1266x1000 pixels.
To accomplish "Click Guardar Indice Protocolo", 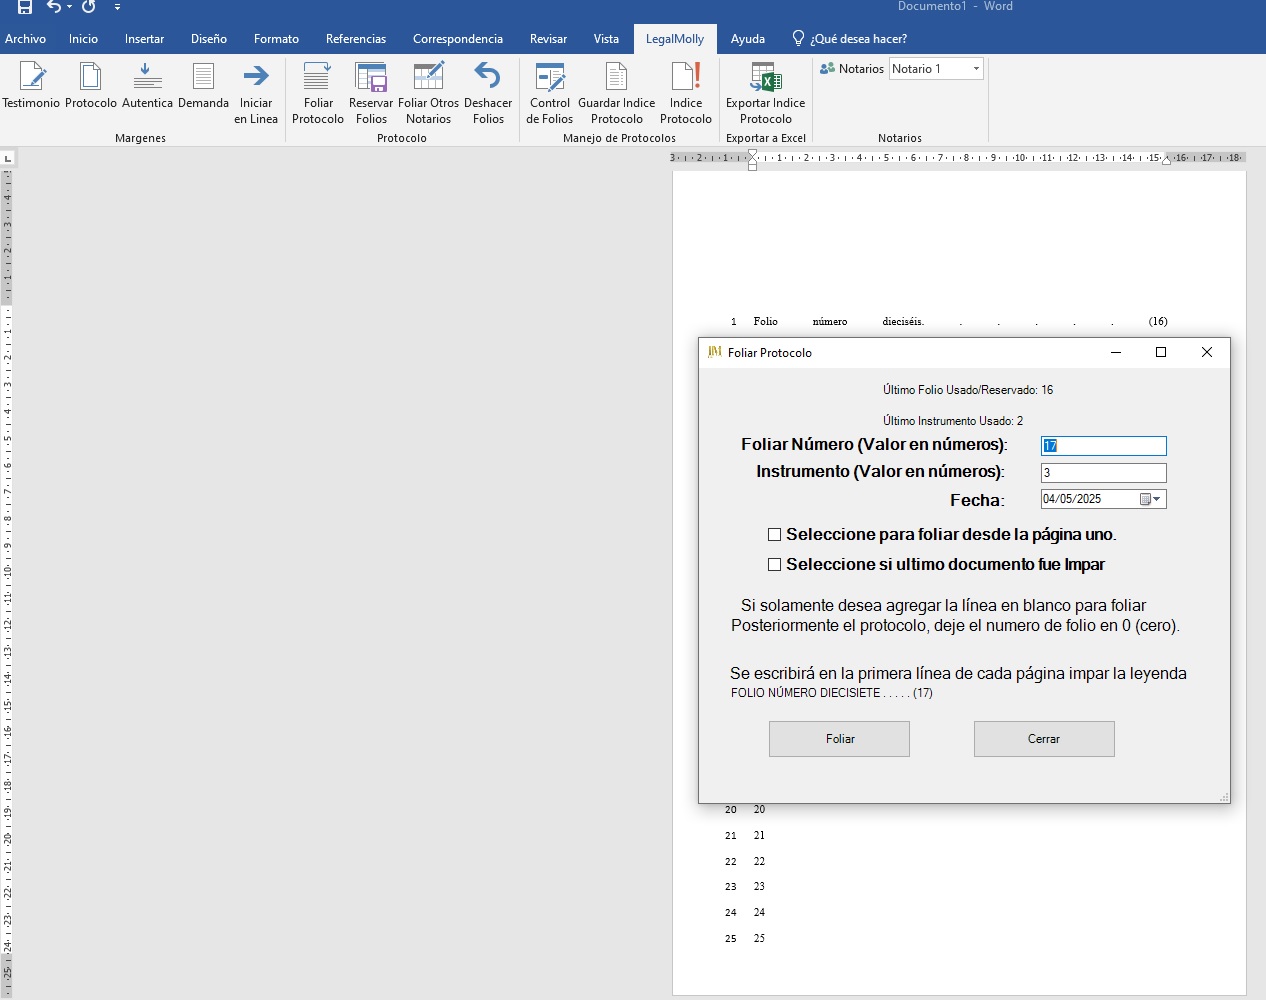I will [617, 93].
